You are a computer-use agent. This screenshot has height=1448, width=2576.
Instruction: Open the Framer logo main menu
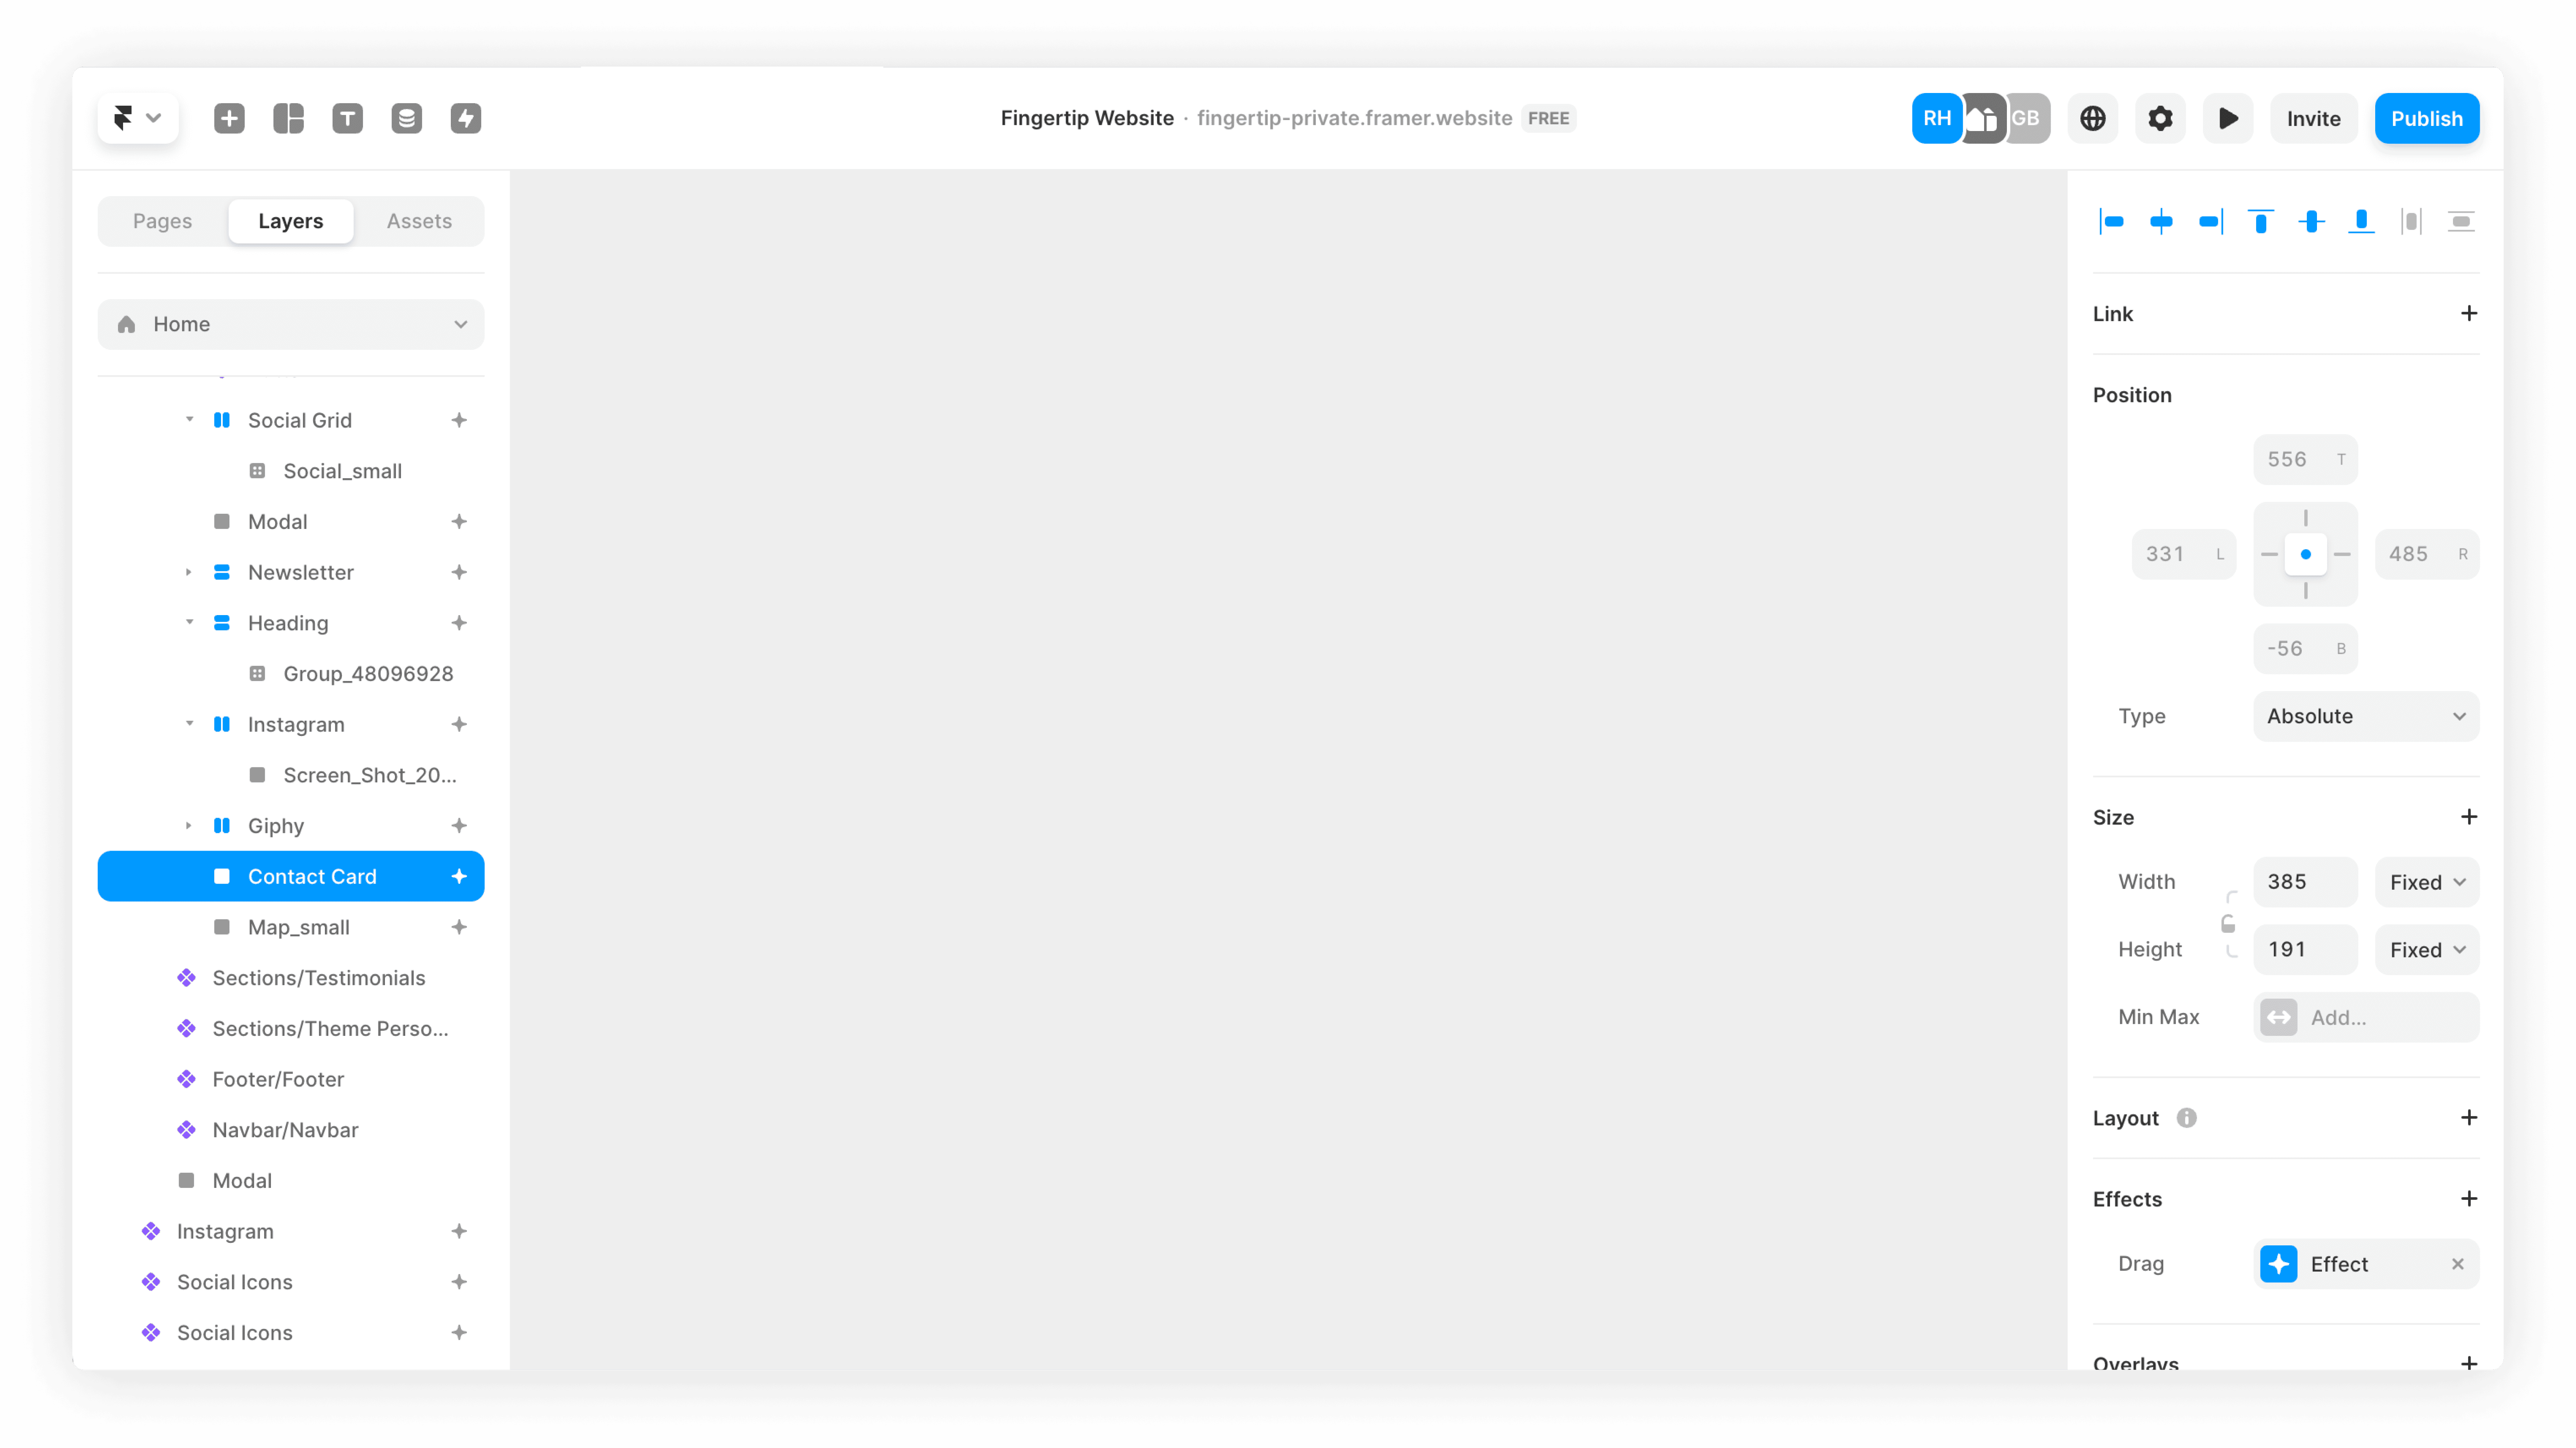click(137, 118)
